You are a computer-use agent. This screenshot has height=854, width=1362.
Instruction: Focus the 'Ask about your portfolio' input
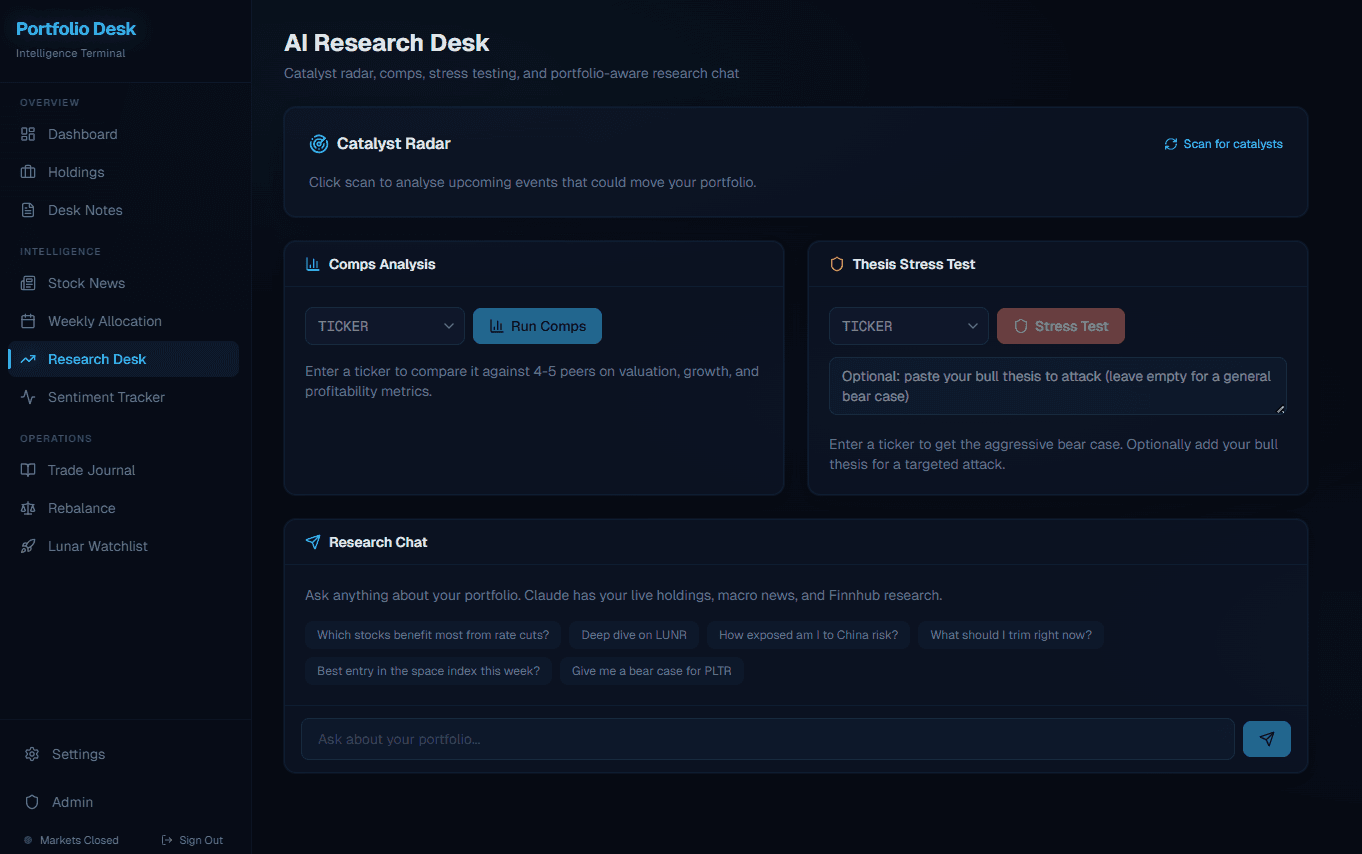[x=768, y=739]
